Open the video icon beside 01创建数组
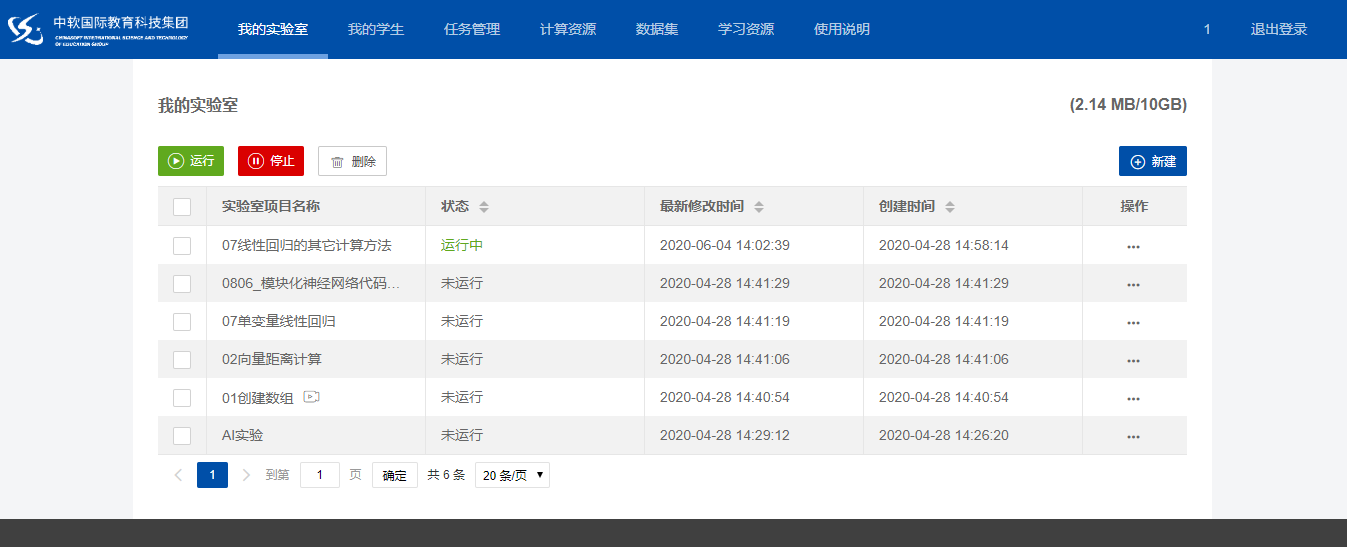The width and height of the screenshot is (1347, 547). 311,397
